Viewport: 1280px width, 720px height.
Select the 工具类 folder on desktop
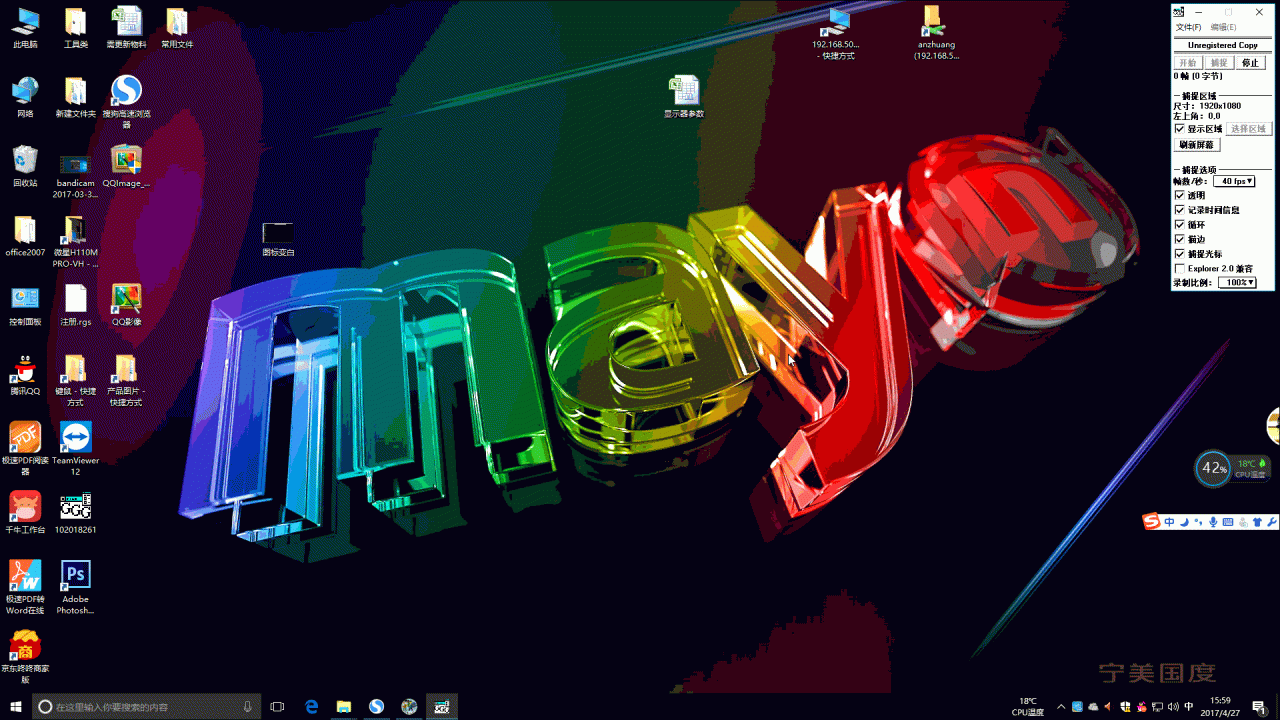point(75,28)
